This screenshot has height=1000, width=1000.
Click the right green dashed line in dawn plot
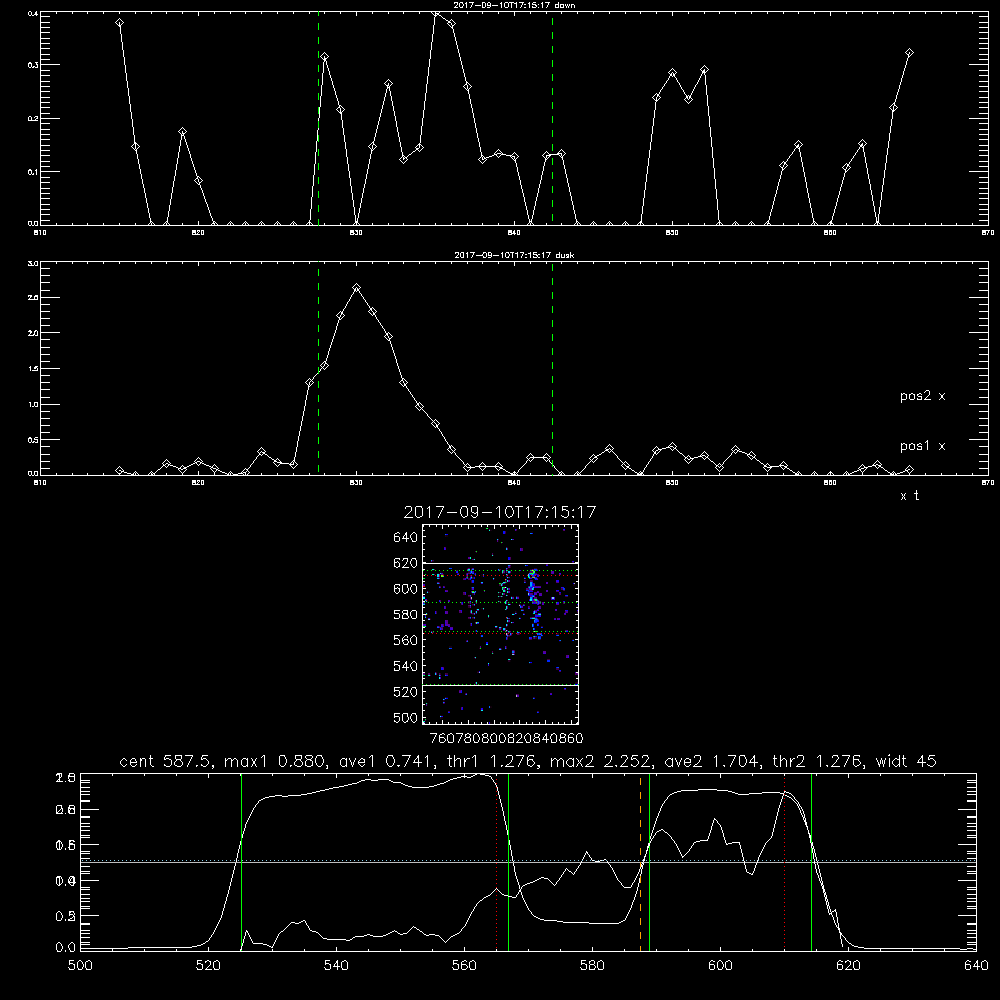coord(552,119)
